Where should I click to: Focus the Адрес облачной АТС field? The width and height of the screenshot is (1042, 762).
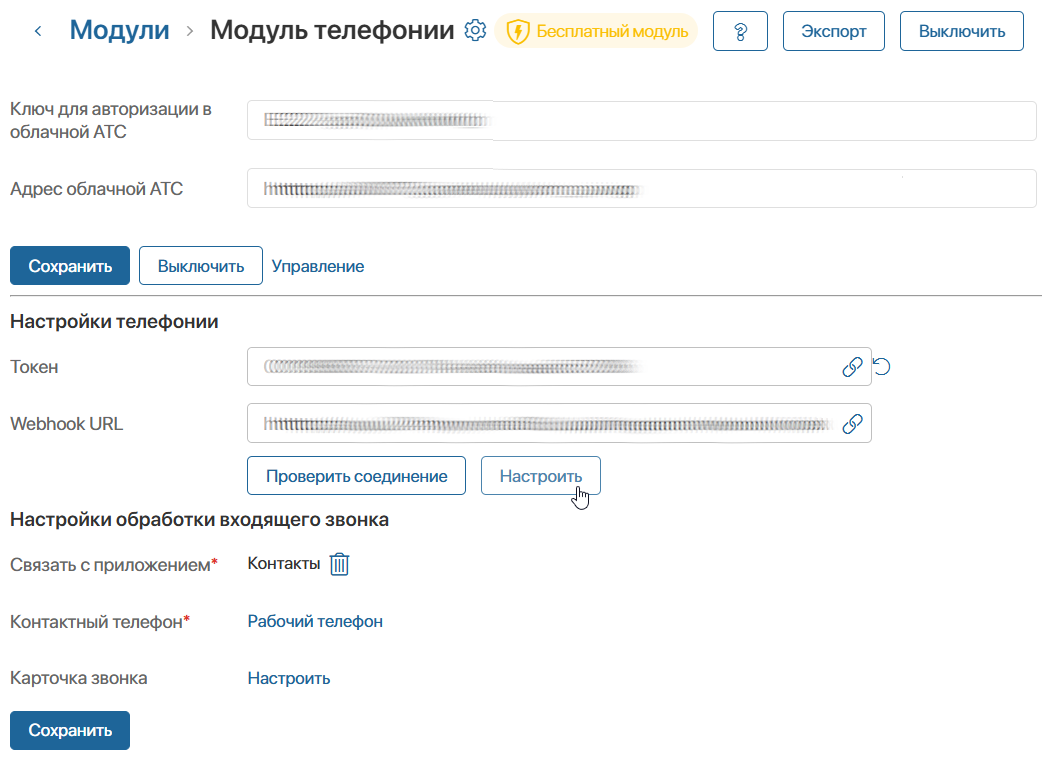[x=641, y=189]
